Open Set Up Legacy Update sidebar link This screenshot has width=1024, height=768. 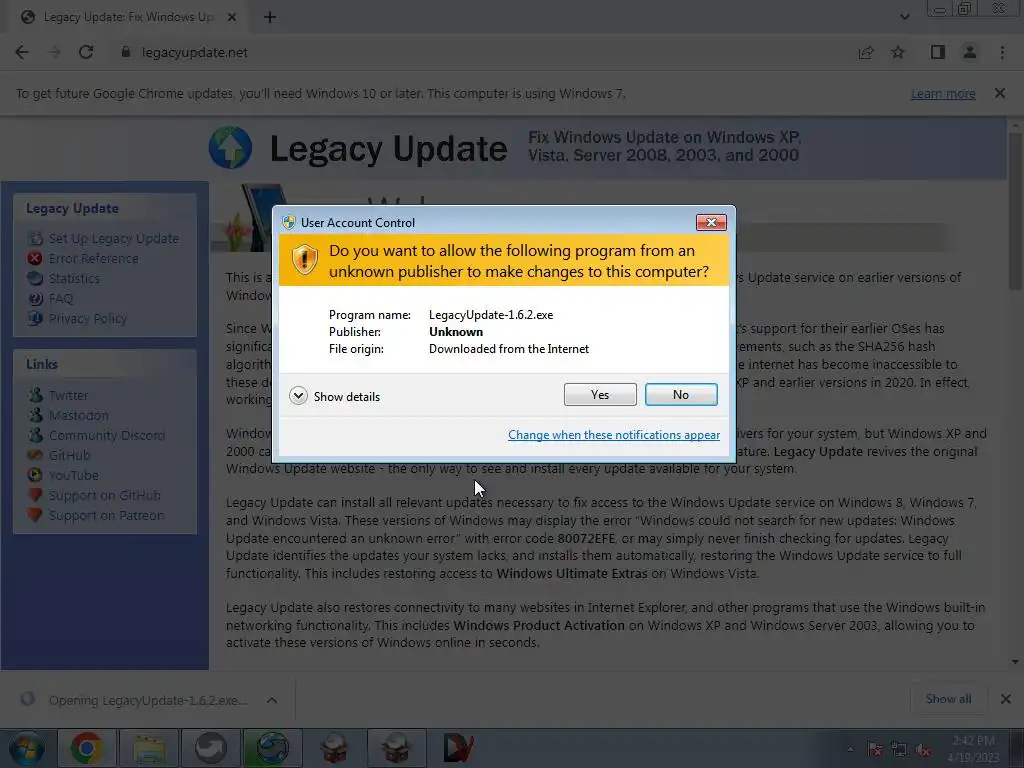click(114, 238)
